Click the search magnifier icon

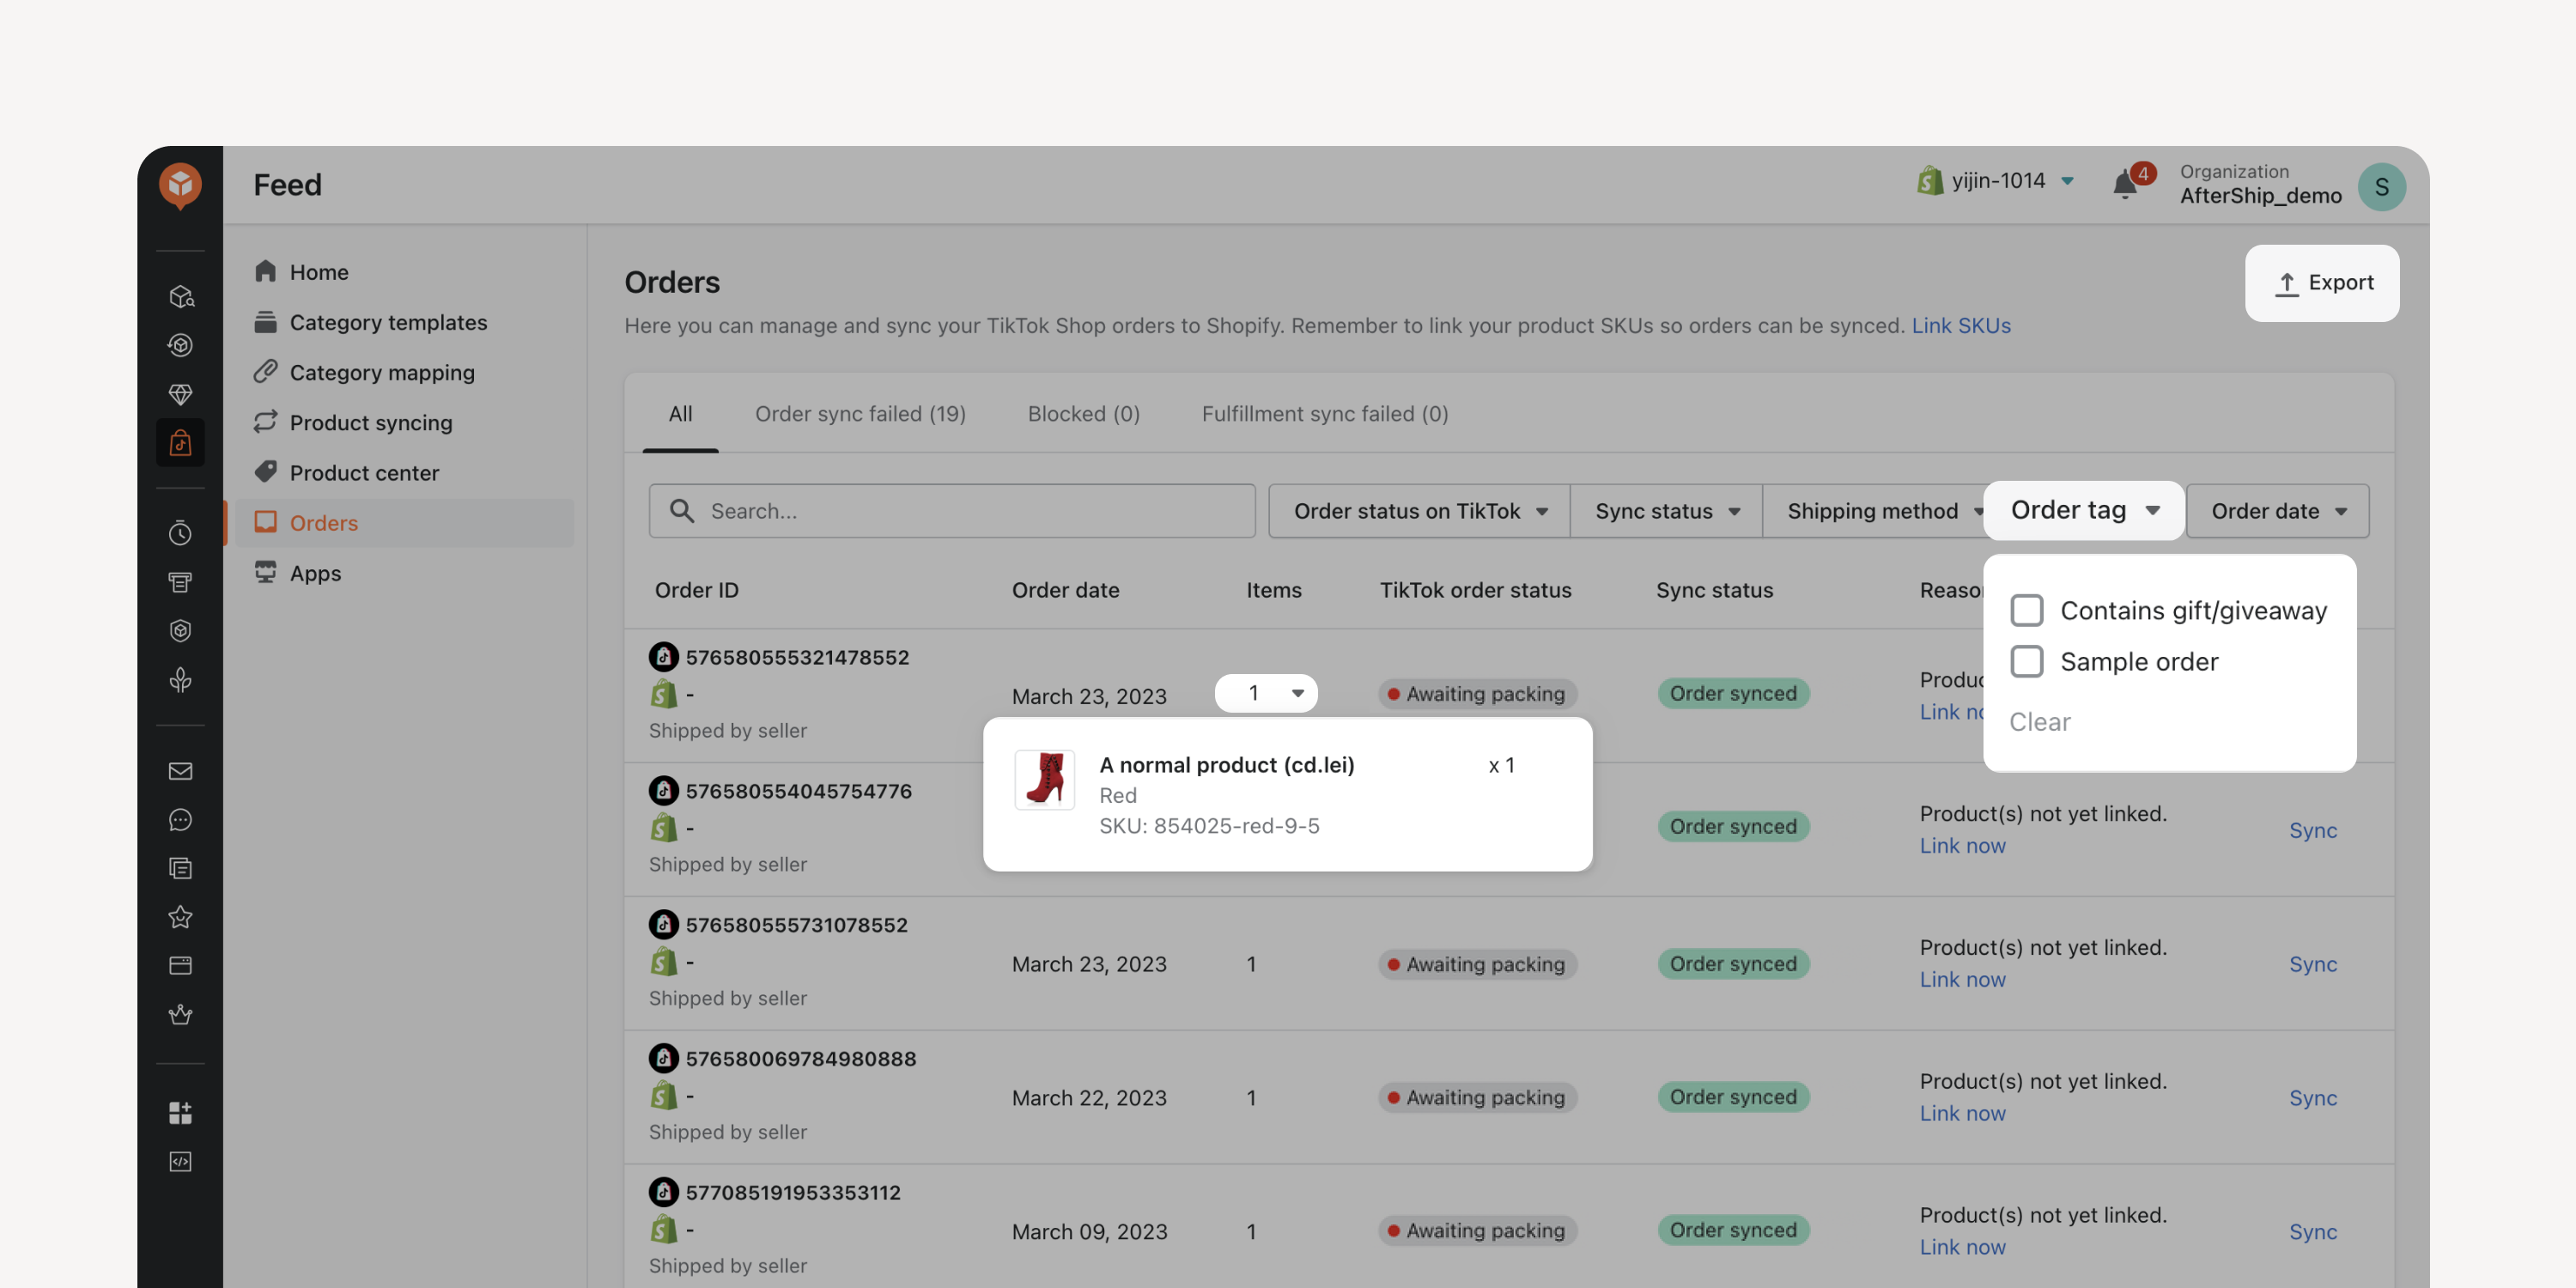click(682, 511)
